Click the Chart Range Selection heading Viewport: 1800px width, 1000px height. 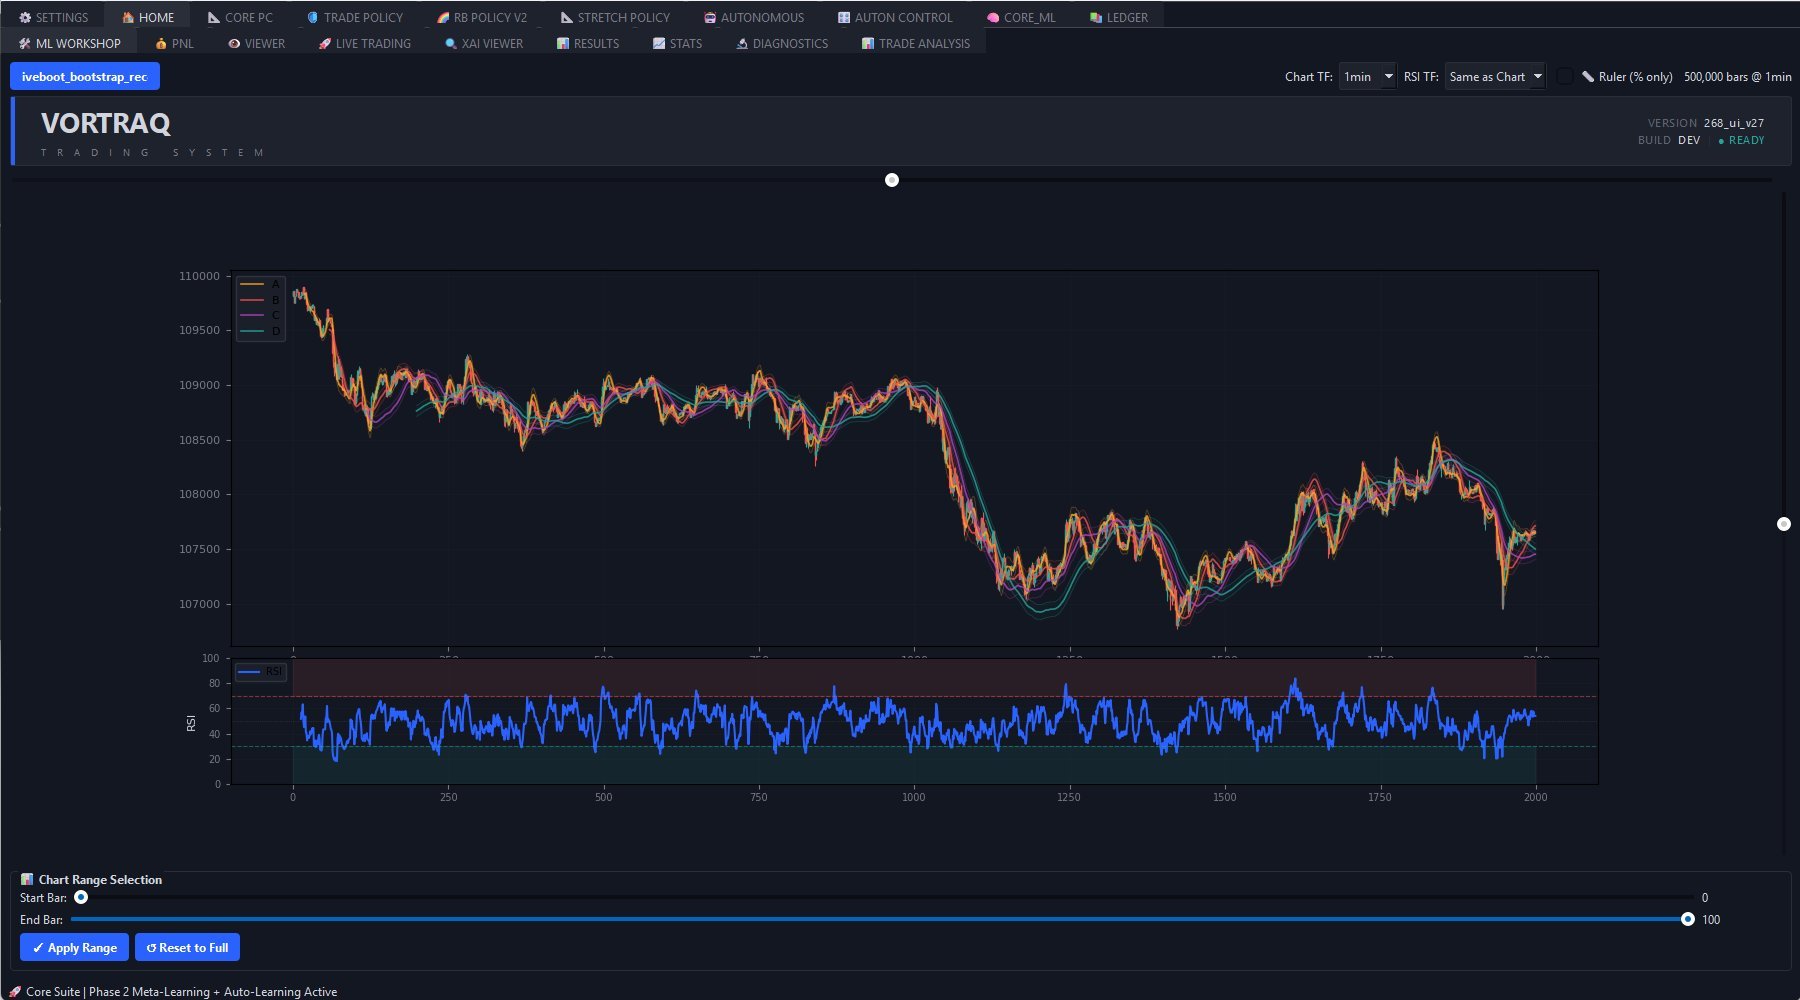(x=100, y=880)
